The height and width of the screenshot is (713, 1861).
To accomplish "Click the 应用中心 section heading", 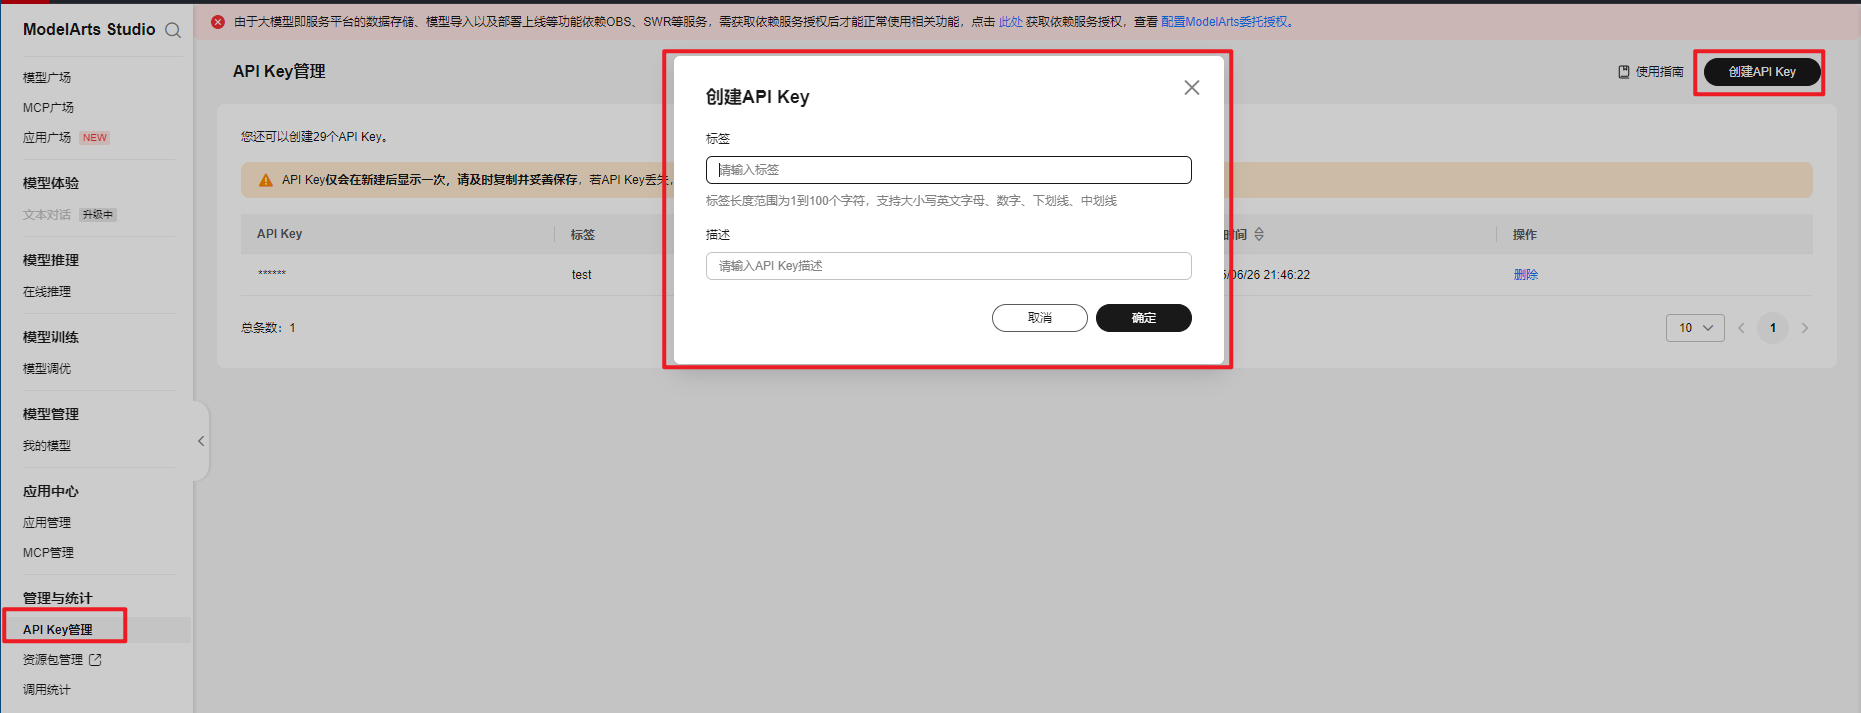I will tap(51, 492).
